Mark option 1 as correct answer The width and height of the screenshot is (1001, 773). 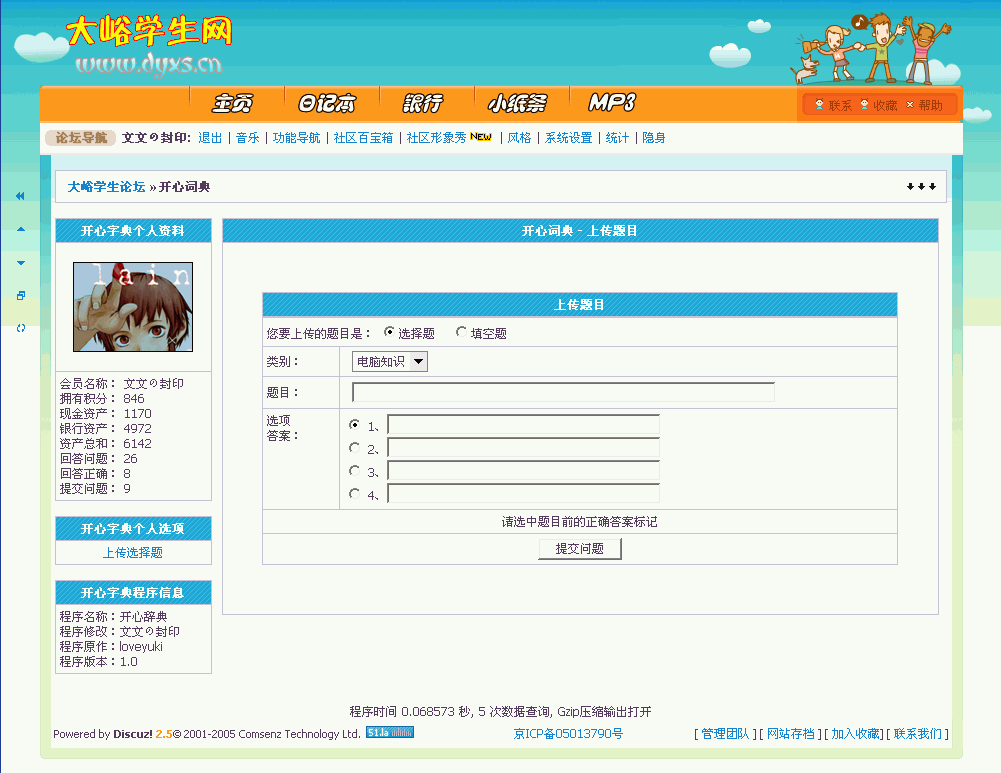click(354, 424)
